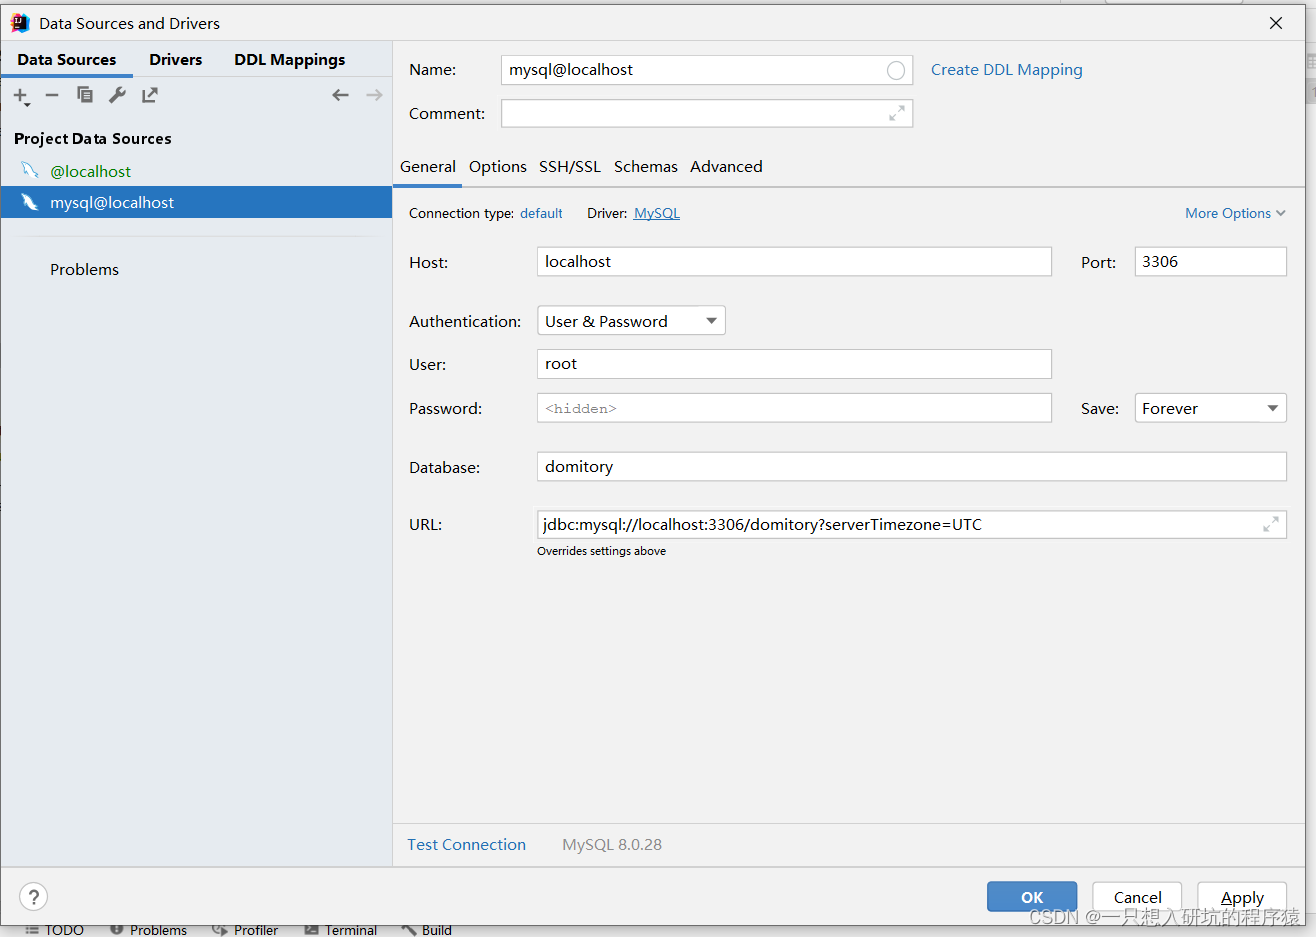Duplicate the selected data source
The height and width of the screenshot is (937, 1316).
(x=85, y=95)
